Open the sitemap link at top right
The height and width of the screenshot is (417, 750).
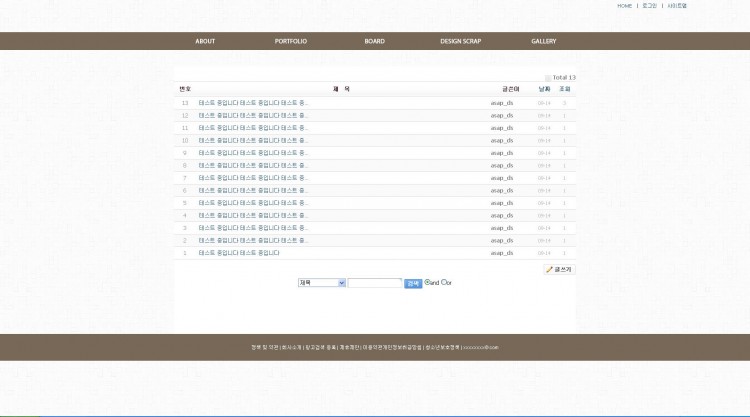pyautogui.click(x=677, y=6)
